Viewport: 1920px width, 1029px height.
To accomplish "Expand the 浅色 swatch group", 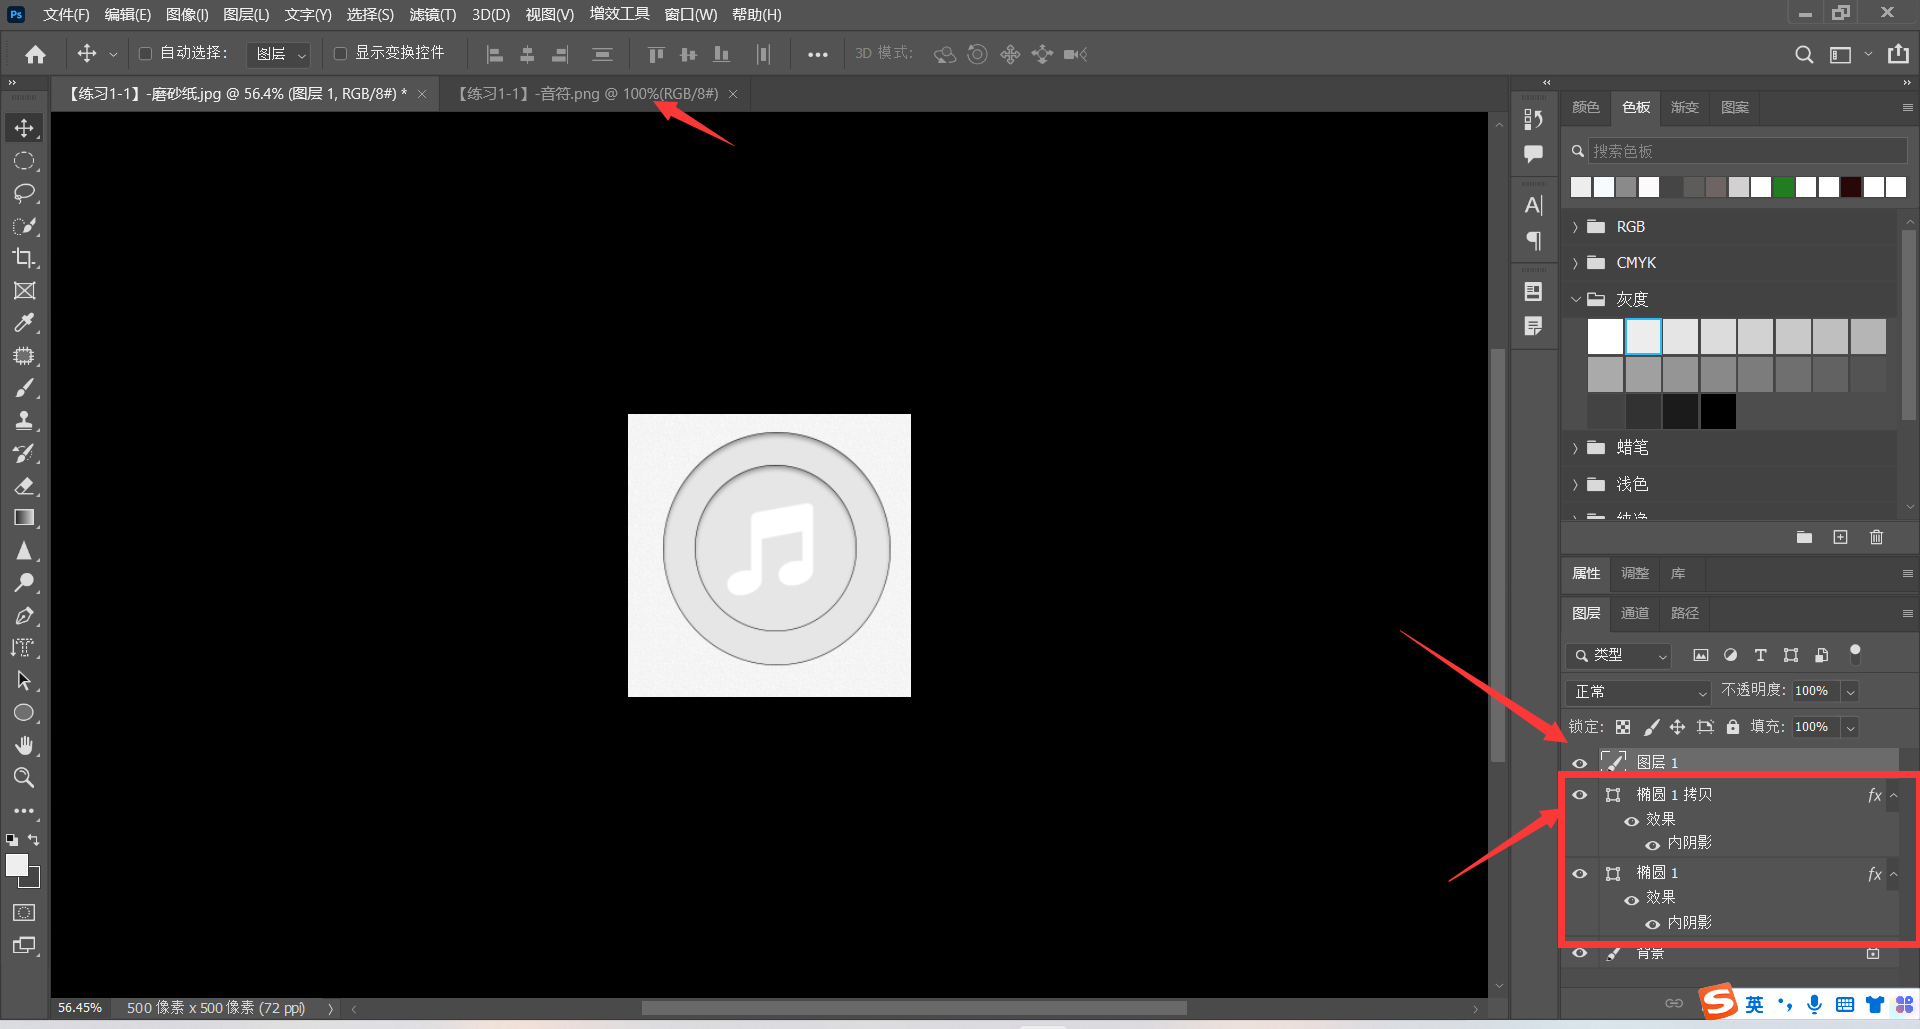I will tap(1576, 485).
